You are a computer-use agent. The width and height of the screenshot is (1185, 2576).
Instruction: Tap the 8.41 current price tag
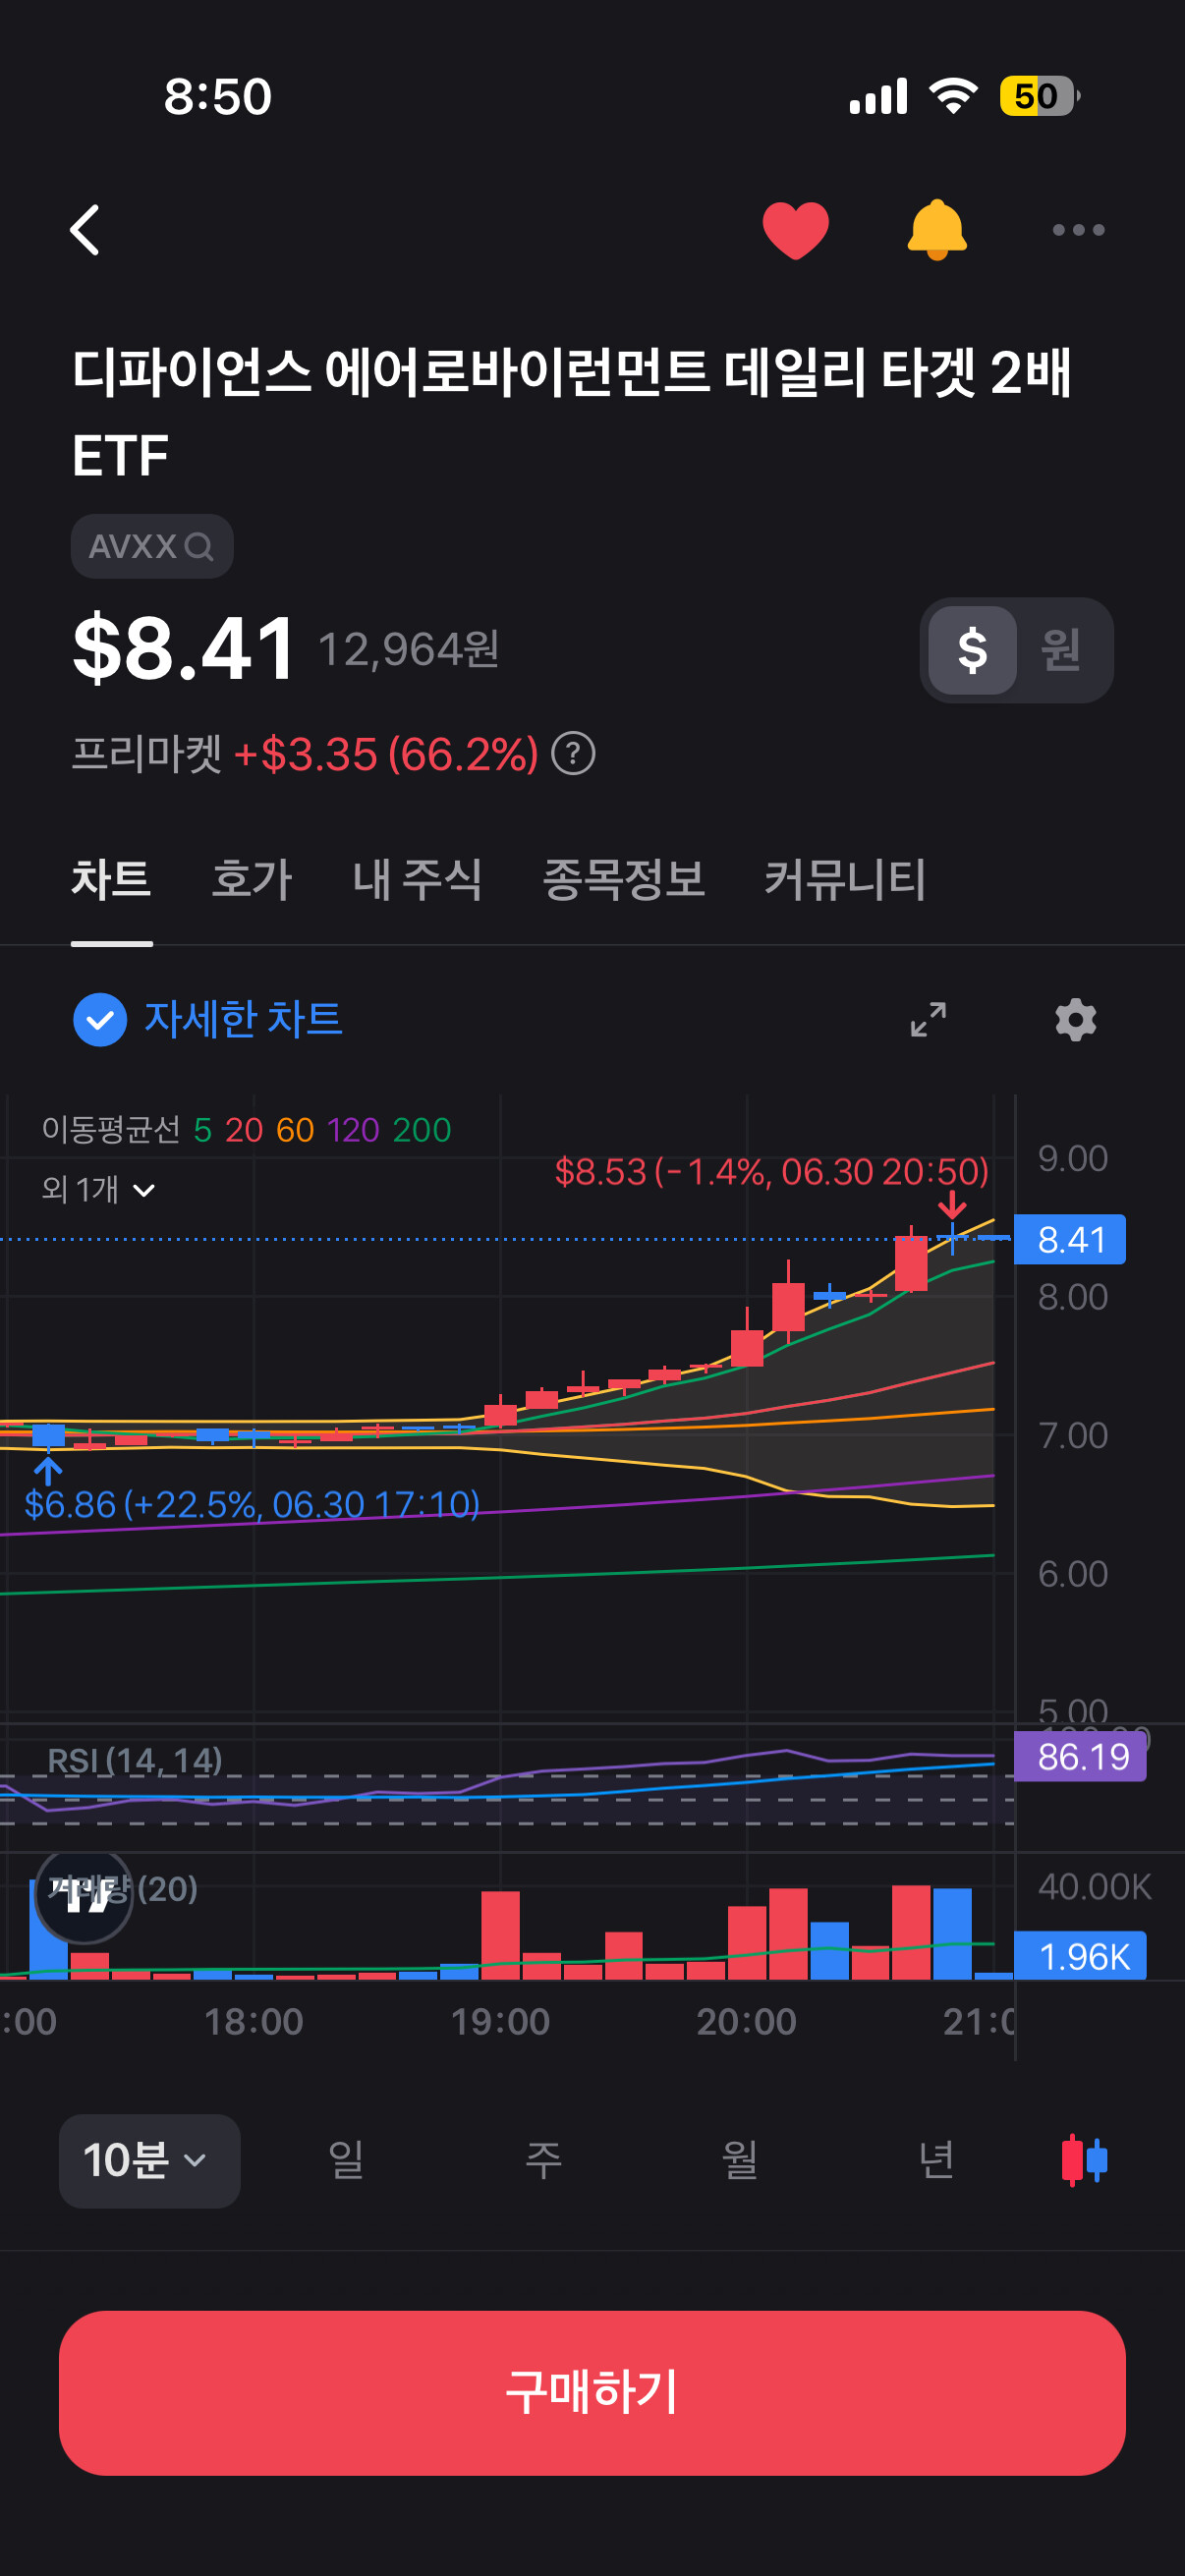click(1070, 1239)
